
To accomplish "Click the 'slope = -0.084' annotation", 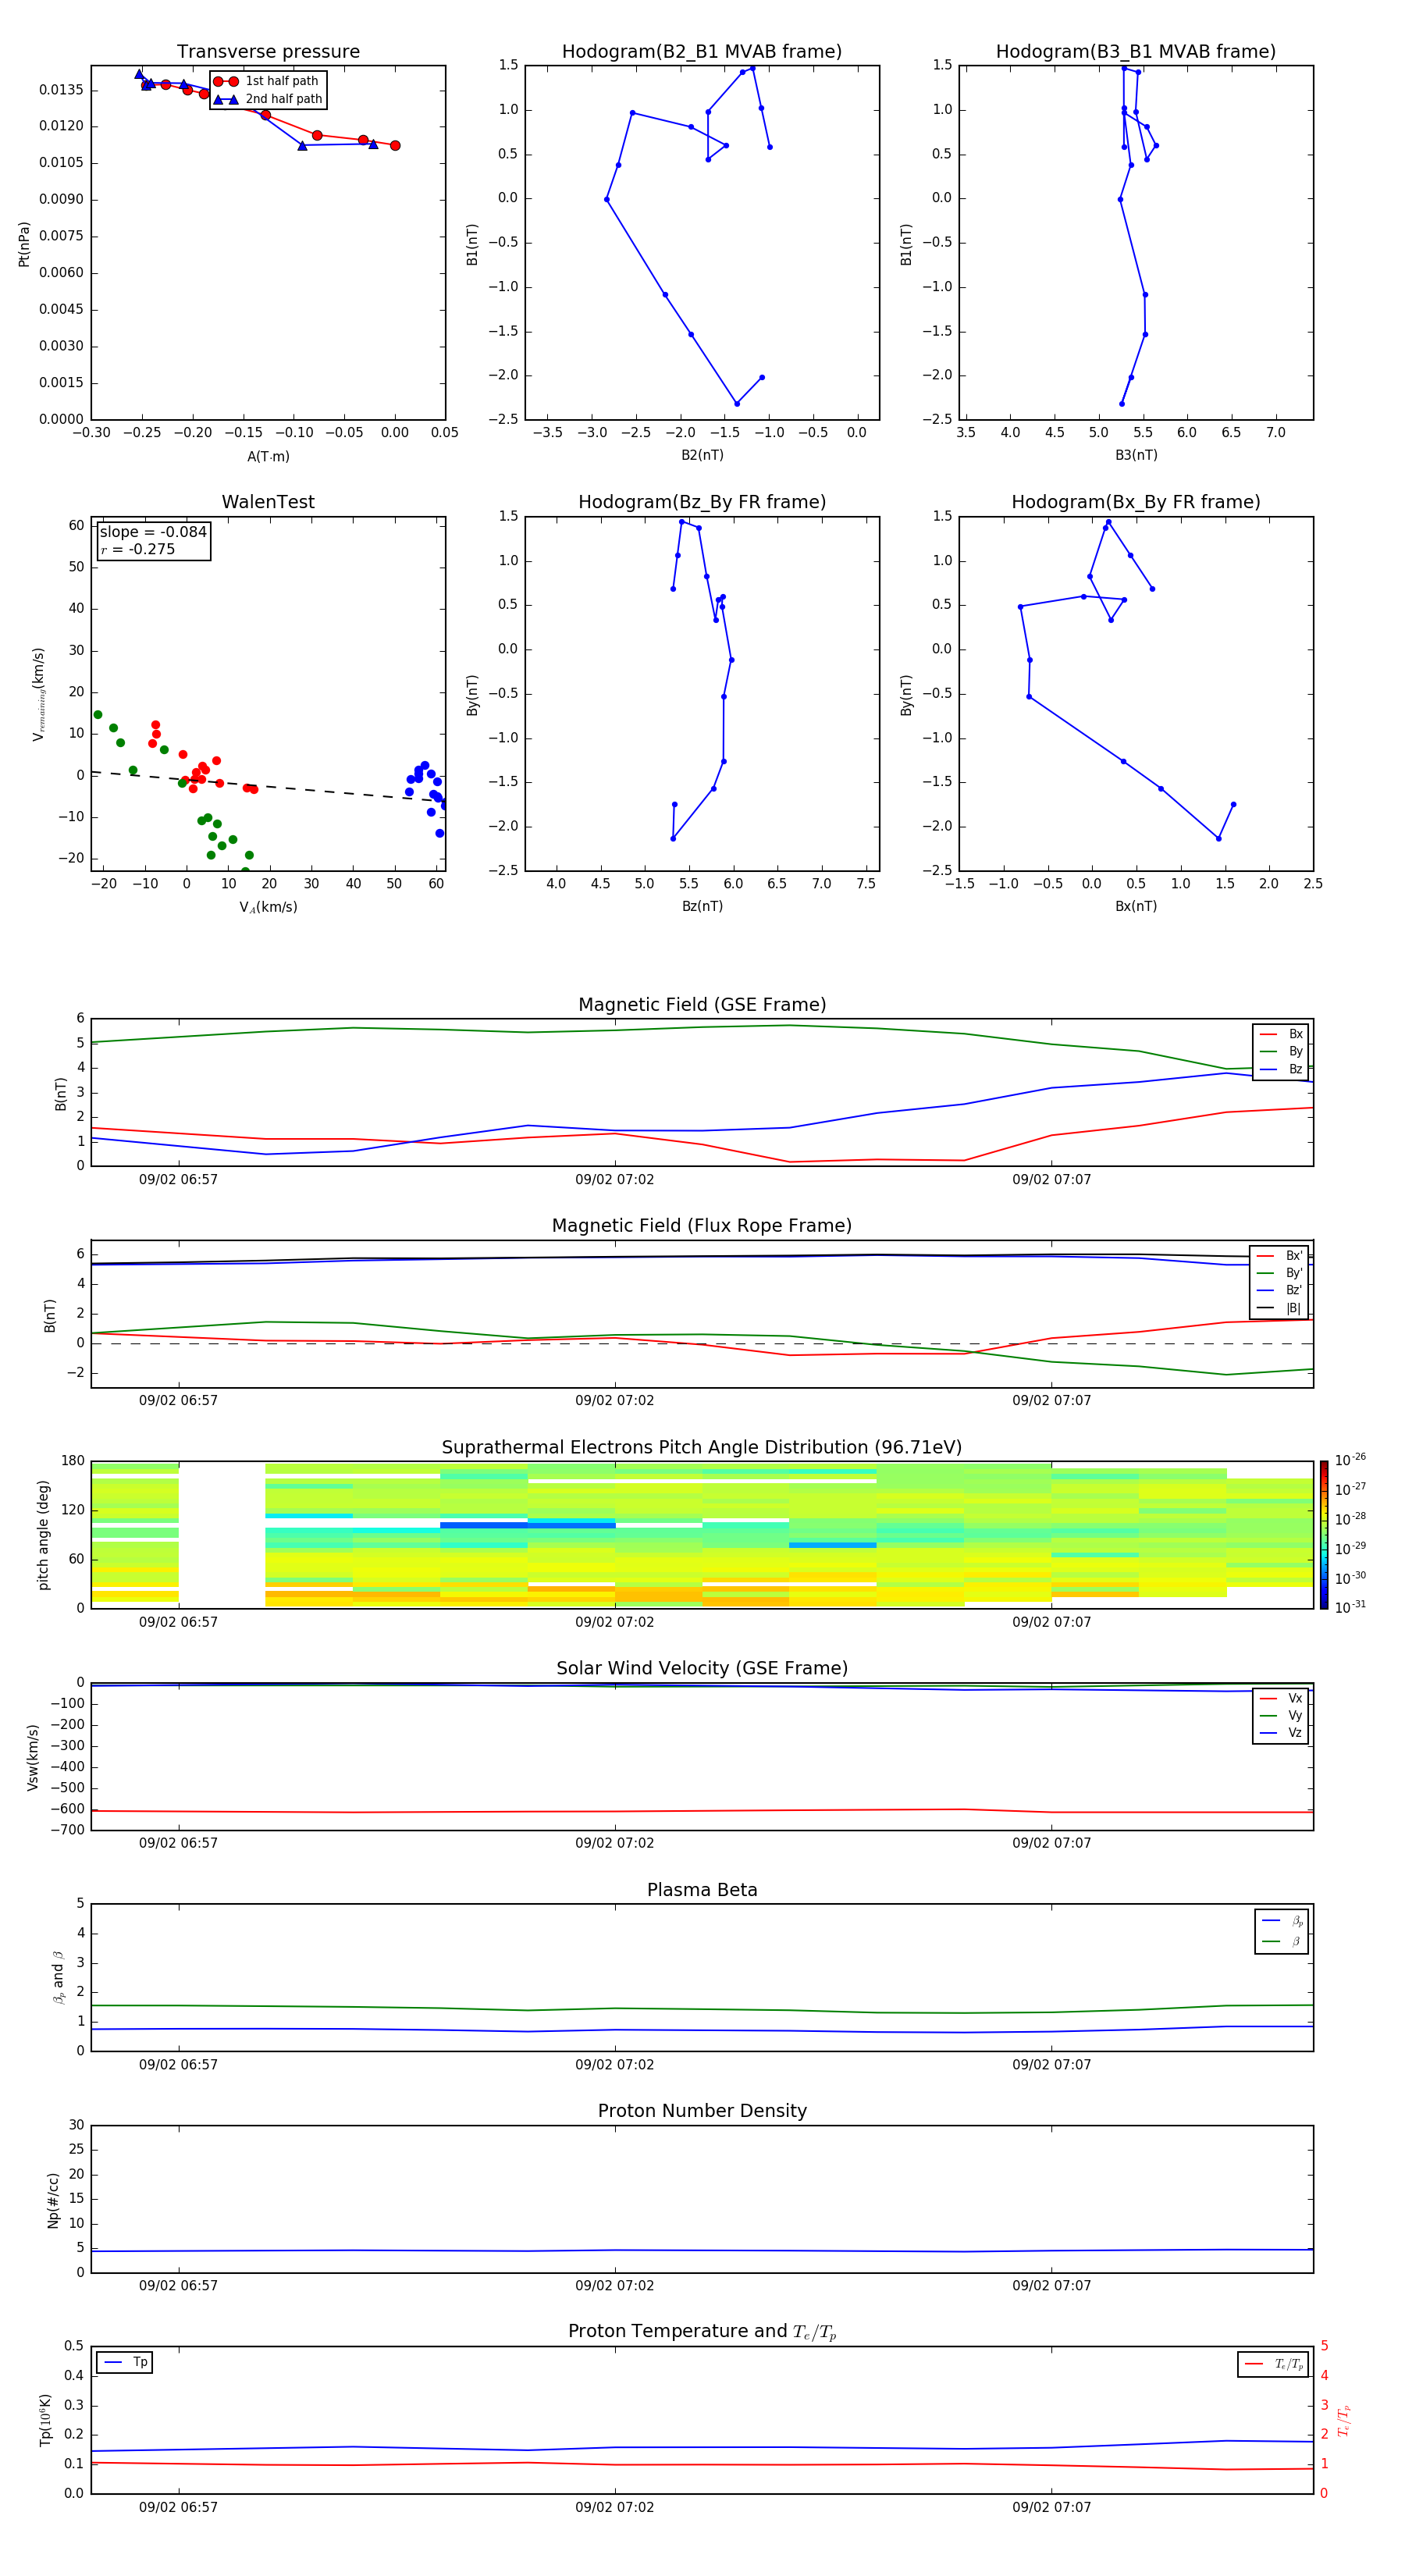I will point(153,532).
